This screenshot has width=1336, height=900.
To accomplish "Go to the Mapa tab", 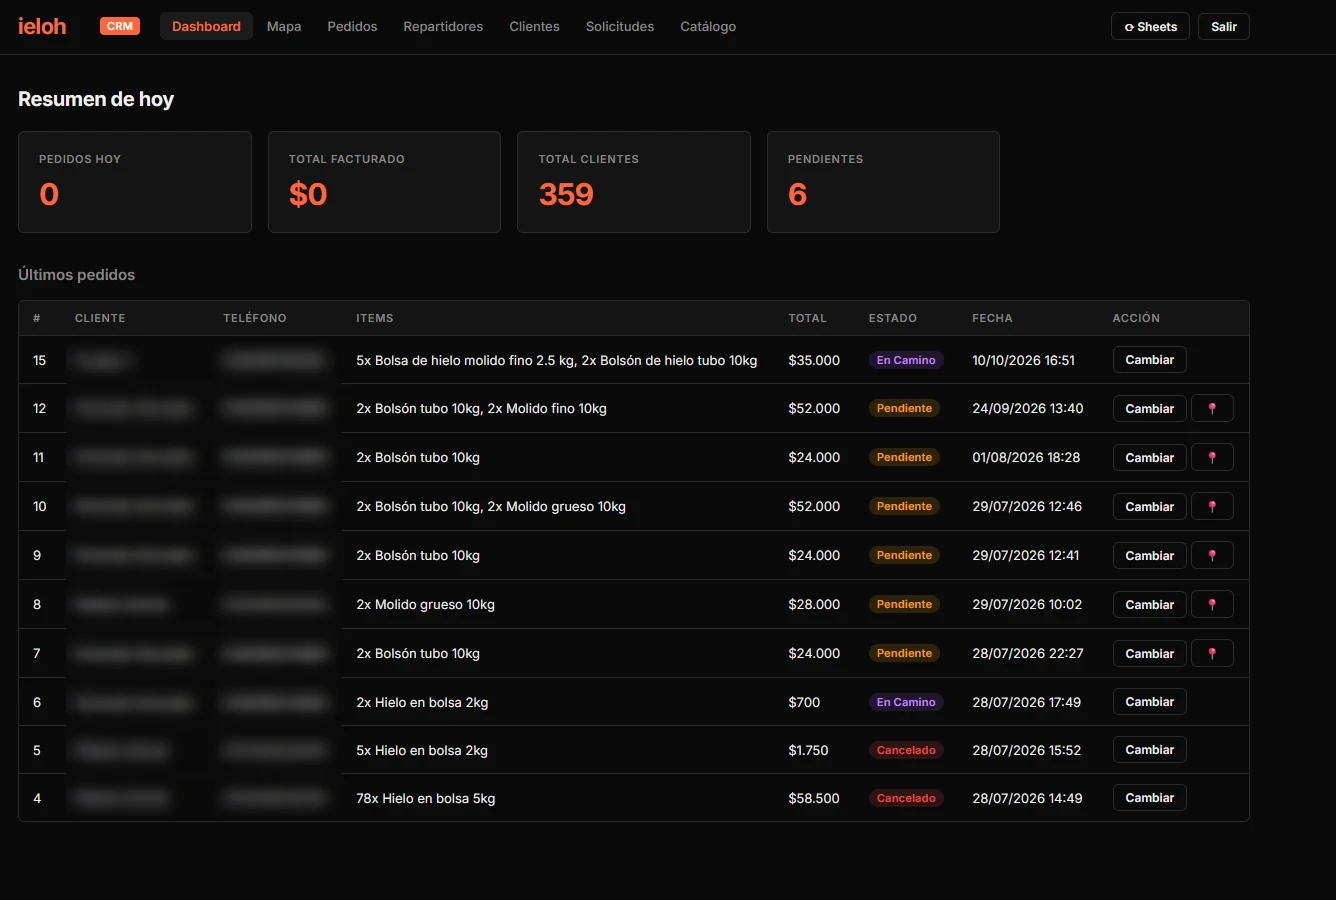I will click(284, 26).
